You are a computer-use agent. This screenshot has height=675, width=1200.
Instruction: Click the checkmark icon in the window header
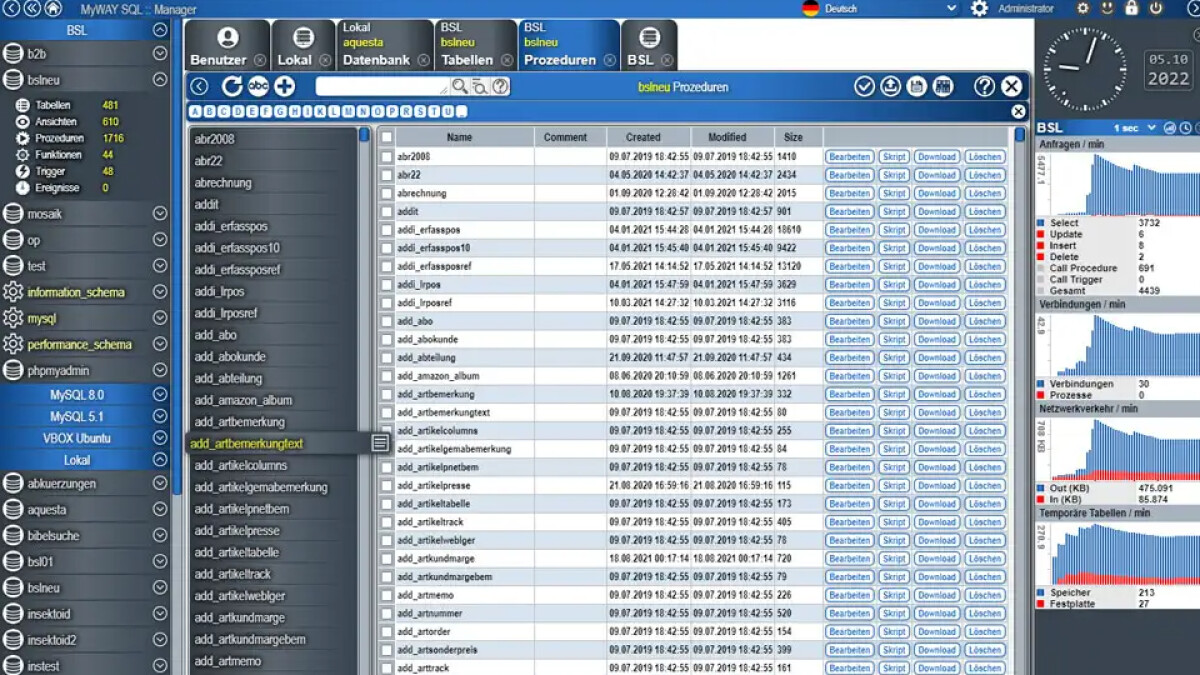click(x=864, y=86)
